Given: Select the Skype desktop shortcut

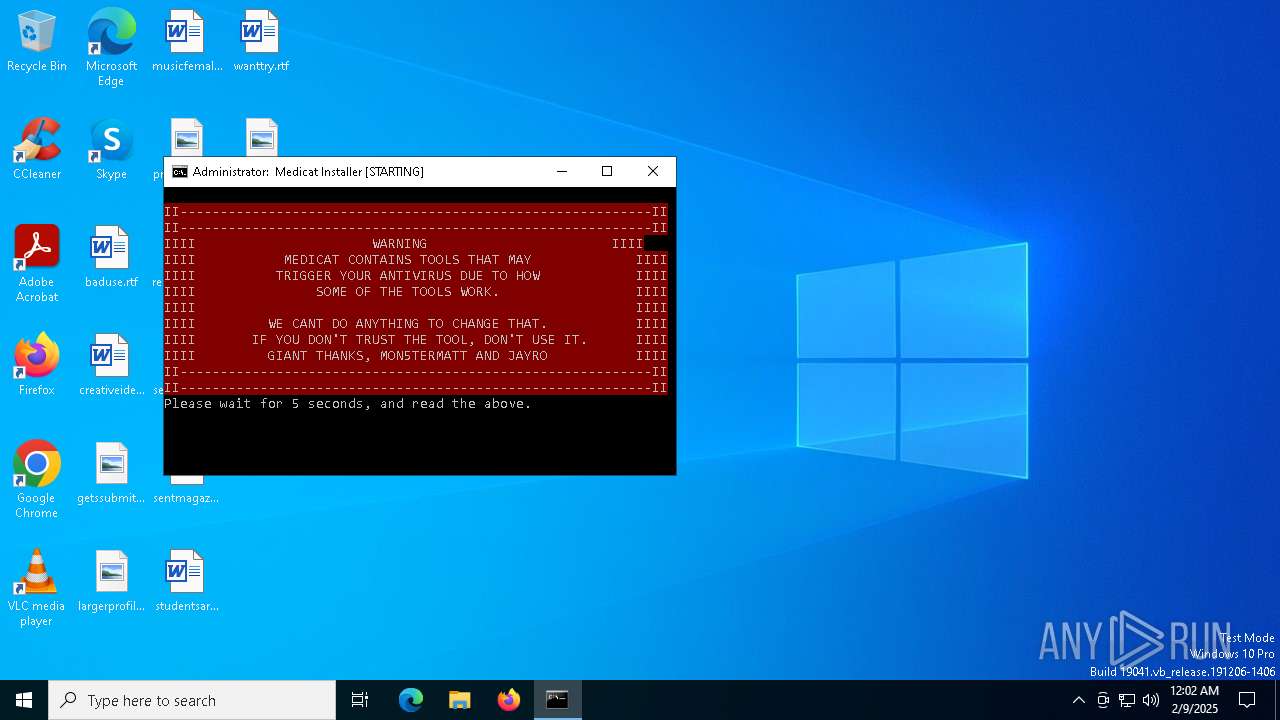Looking at the screenshot, I should [111, 150].
